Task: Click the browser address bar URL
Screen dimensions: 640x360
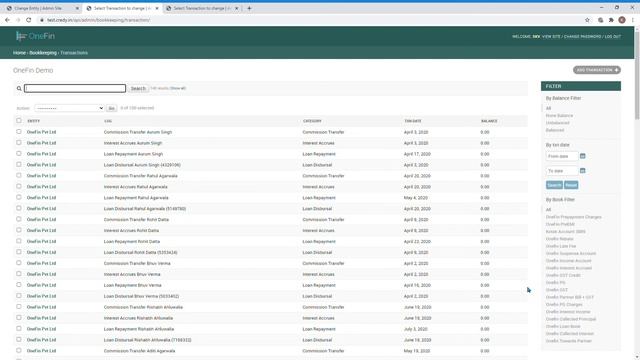Action: point(98,20)
